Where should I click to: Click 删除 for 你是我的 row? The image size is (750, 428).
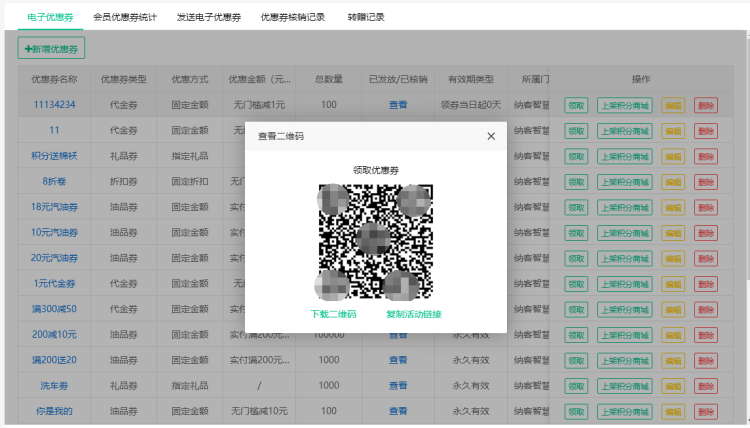pos(706,412)
